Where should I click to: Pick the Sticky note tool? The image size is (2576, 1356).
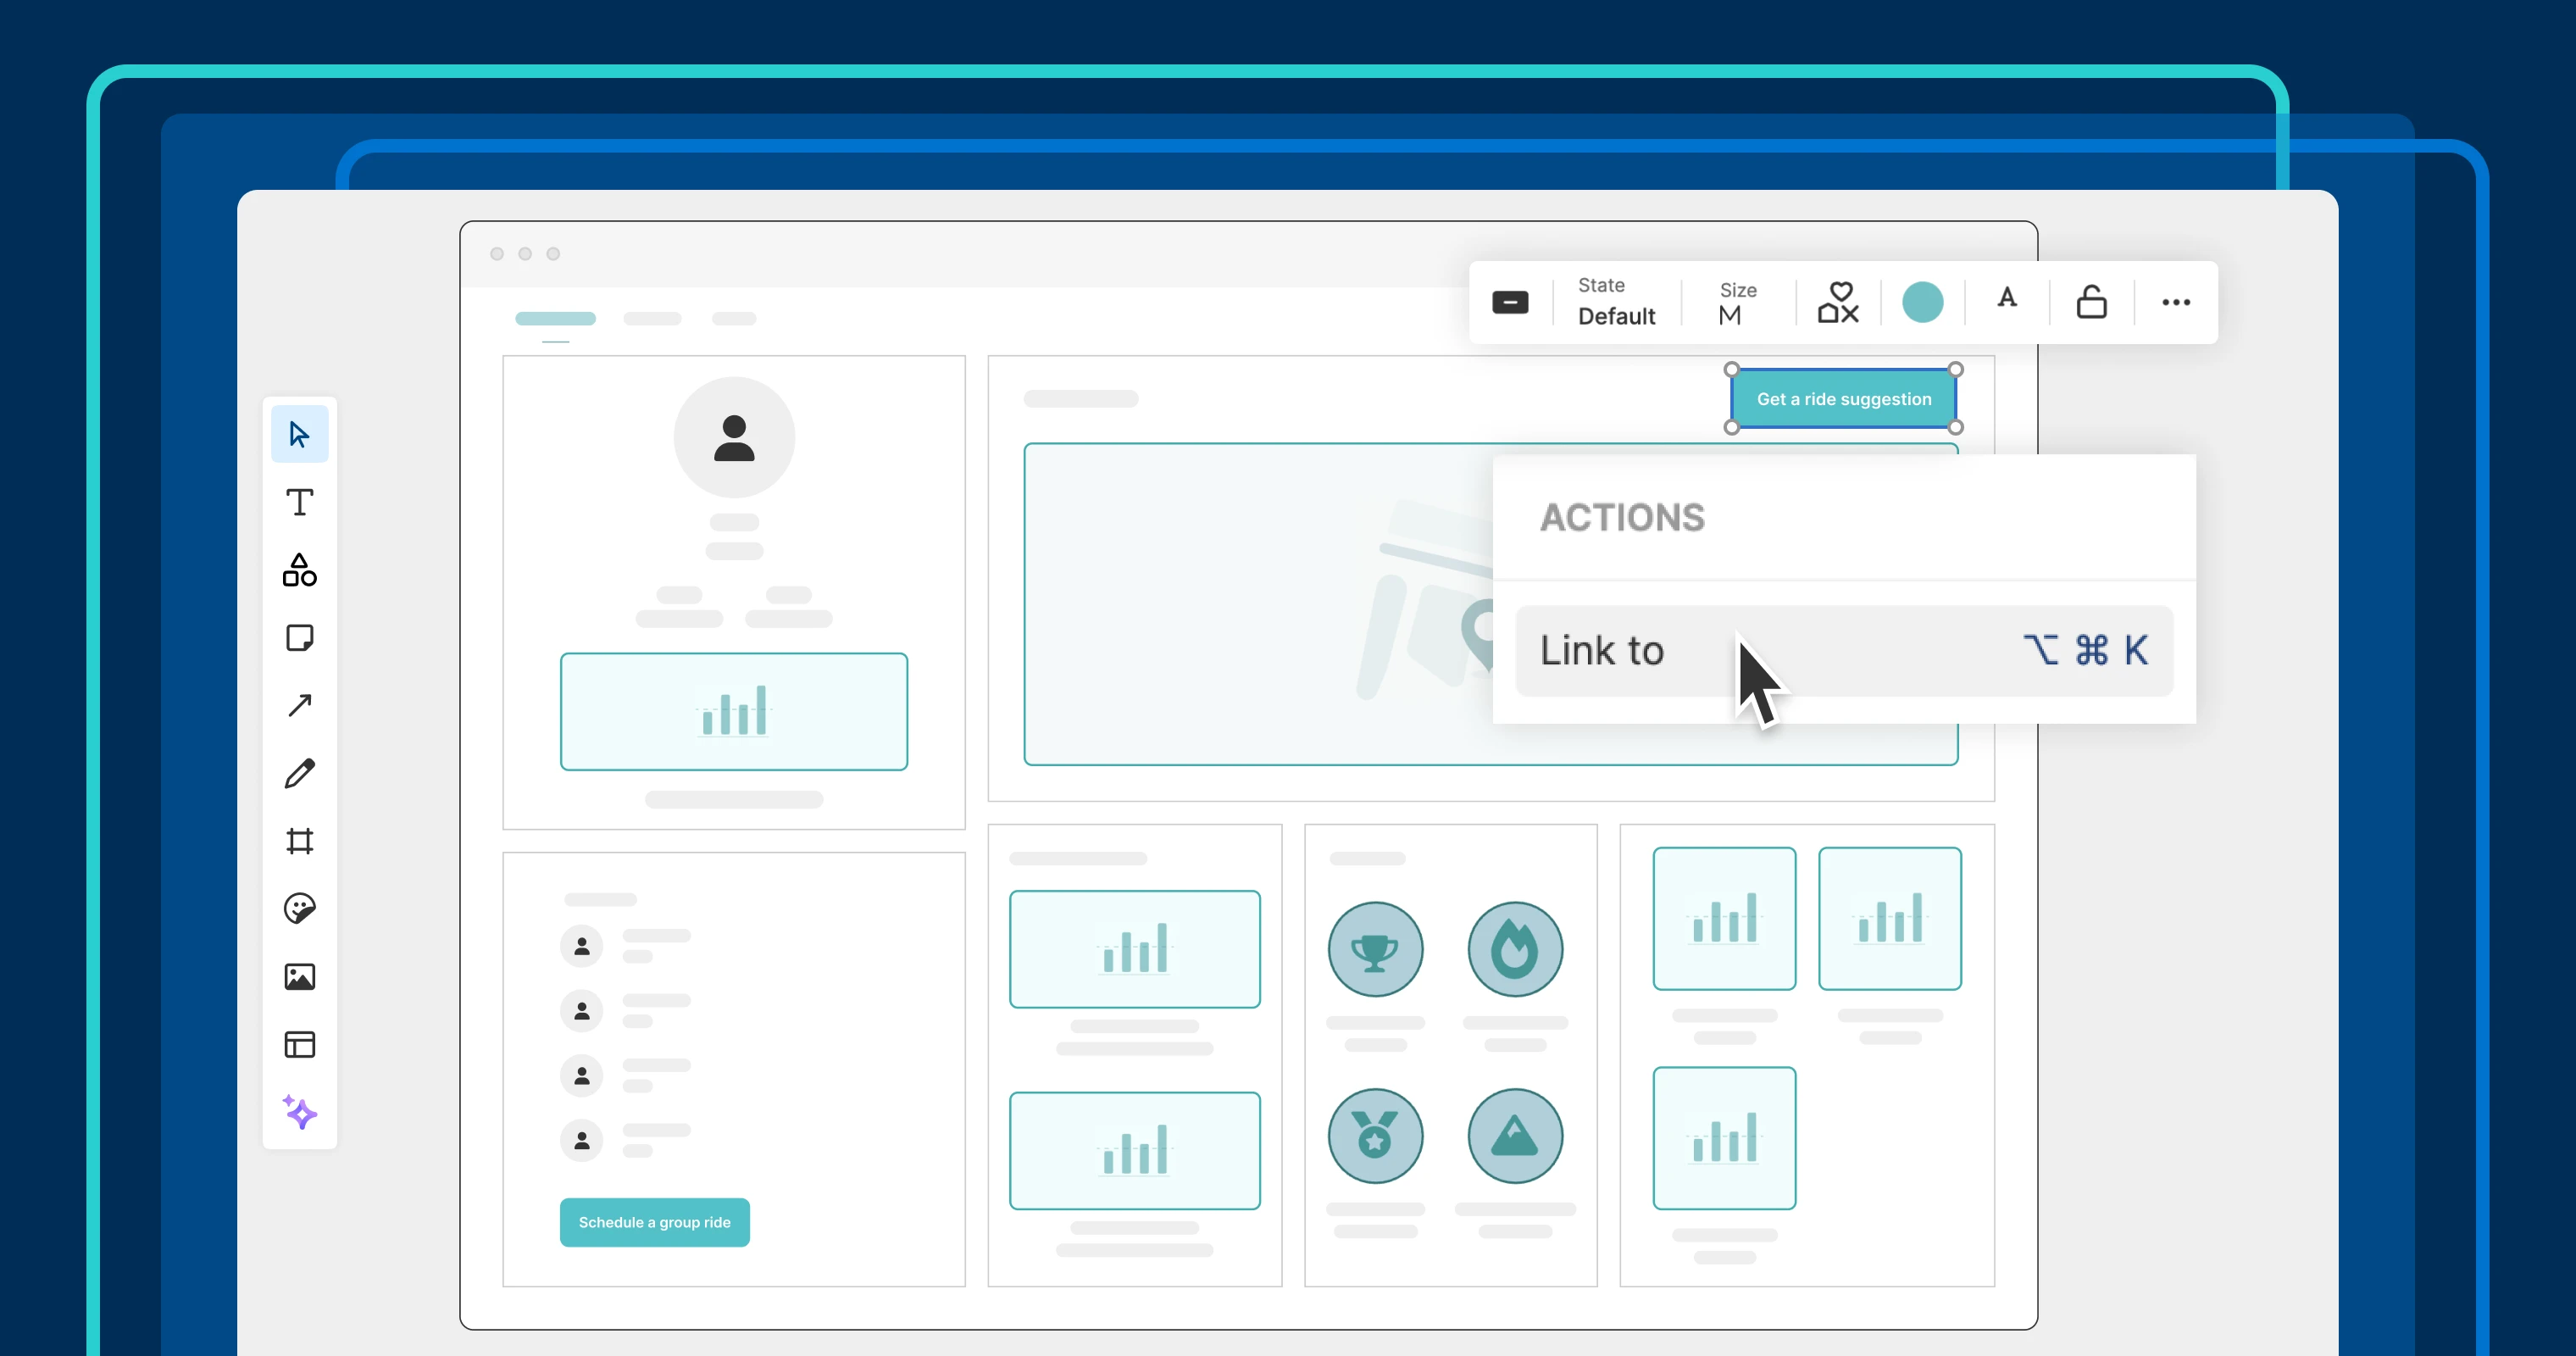tap(299, 638)
